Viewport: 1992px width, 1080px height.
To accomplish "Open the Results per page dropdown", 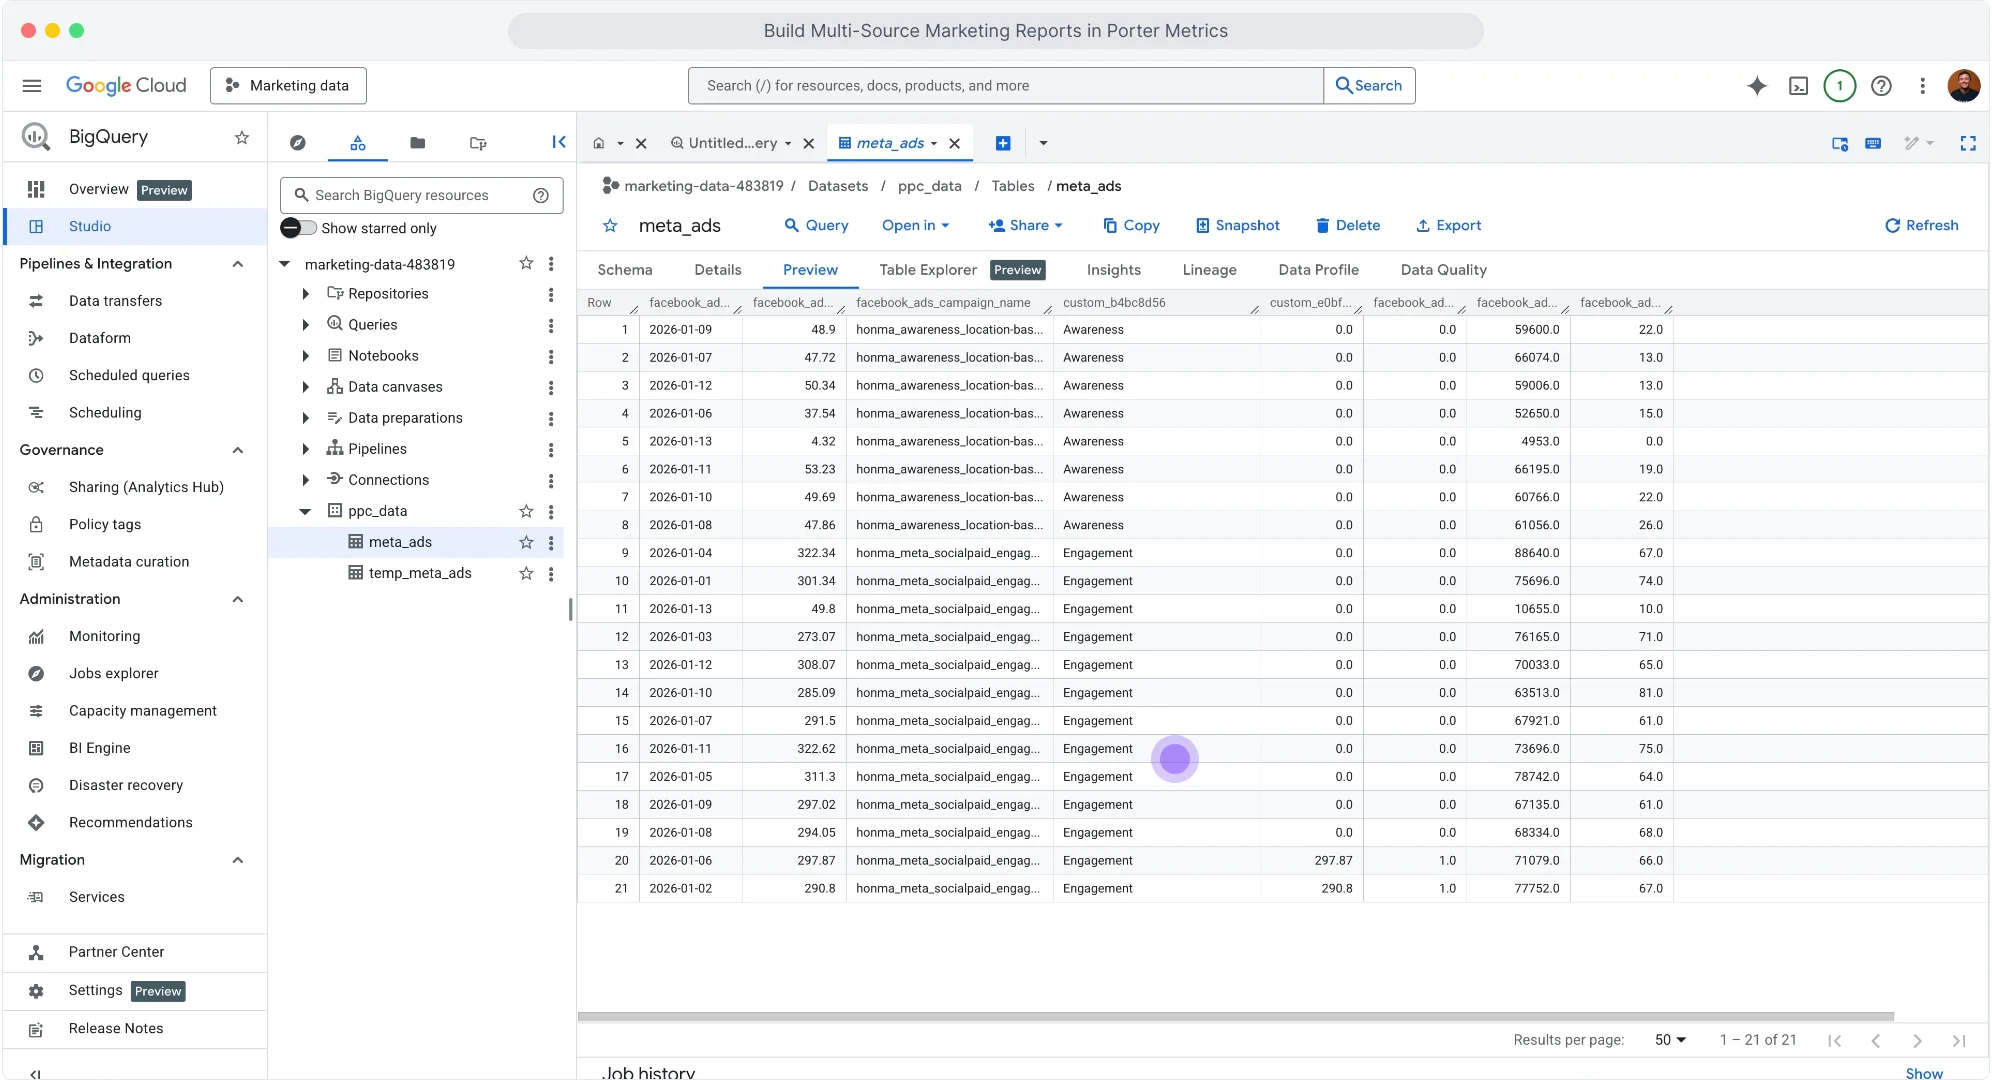I will [x=1668, y=1040].
